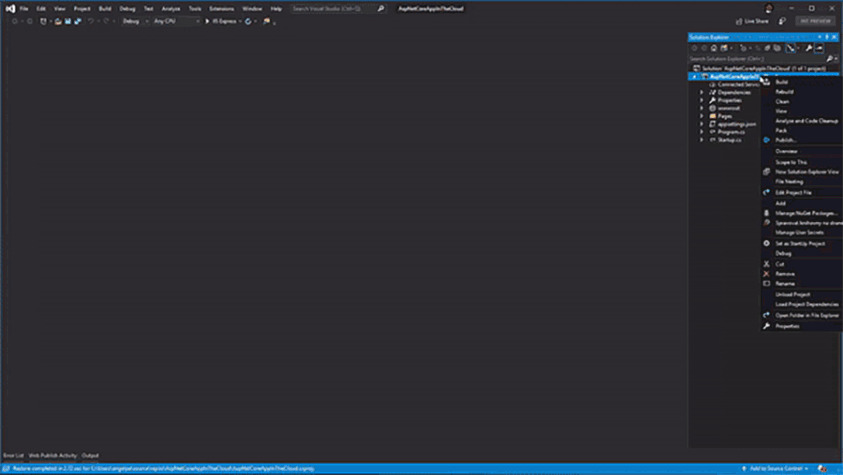Switch to the Web Publish Activity tab

[53, 455]
